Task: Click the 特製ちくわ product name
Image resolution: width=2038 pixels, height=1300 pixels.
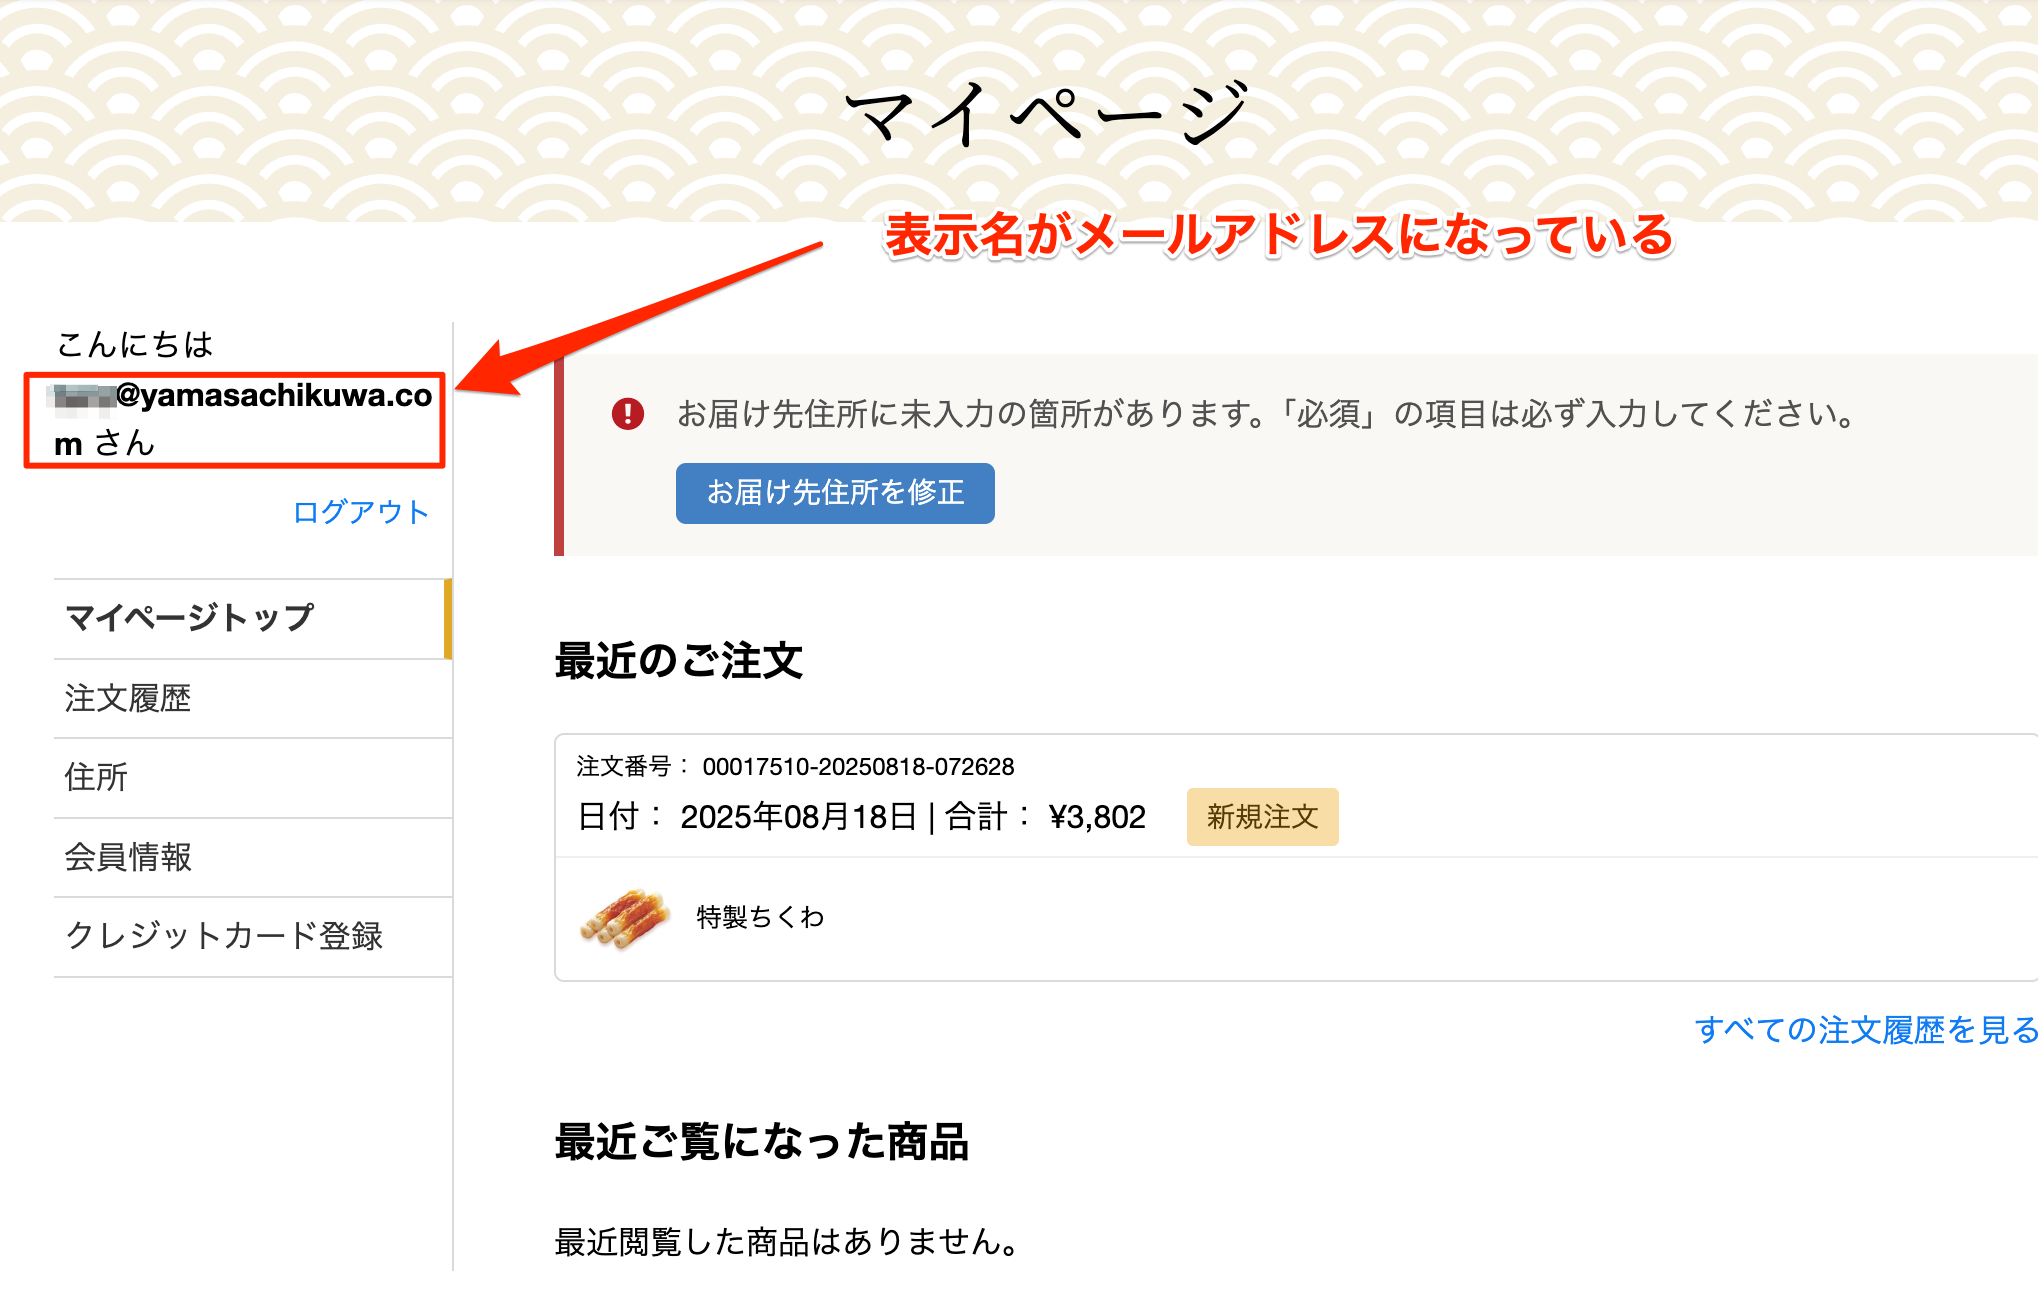Action: pyautogui.click(x=760, y=917)
